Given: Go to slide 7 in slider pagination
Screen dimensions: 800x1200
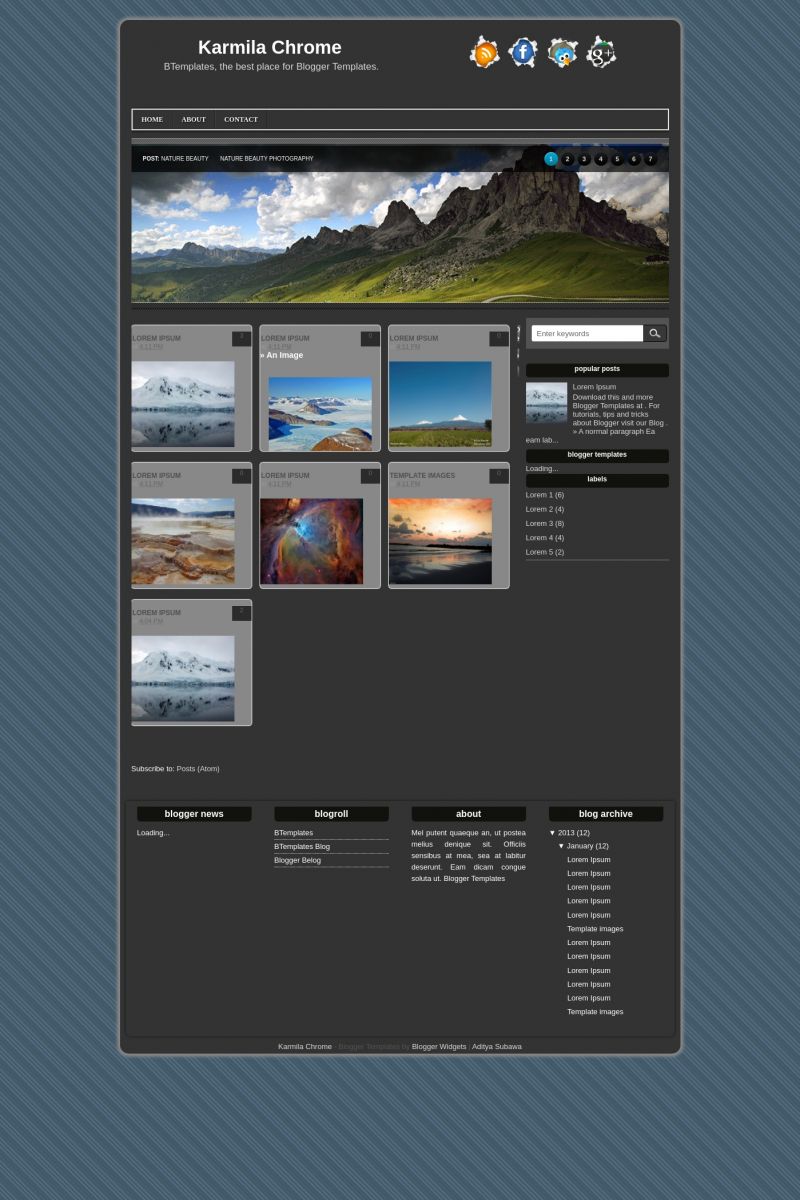Looking at the screenshot, I should pos(650,159).
